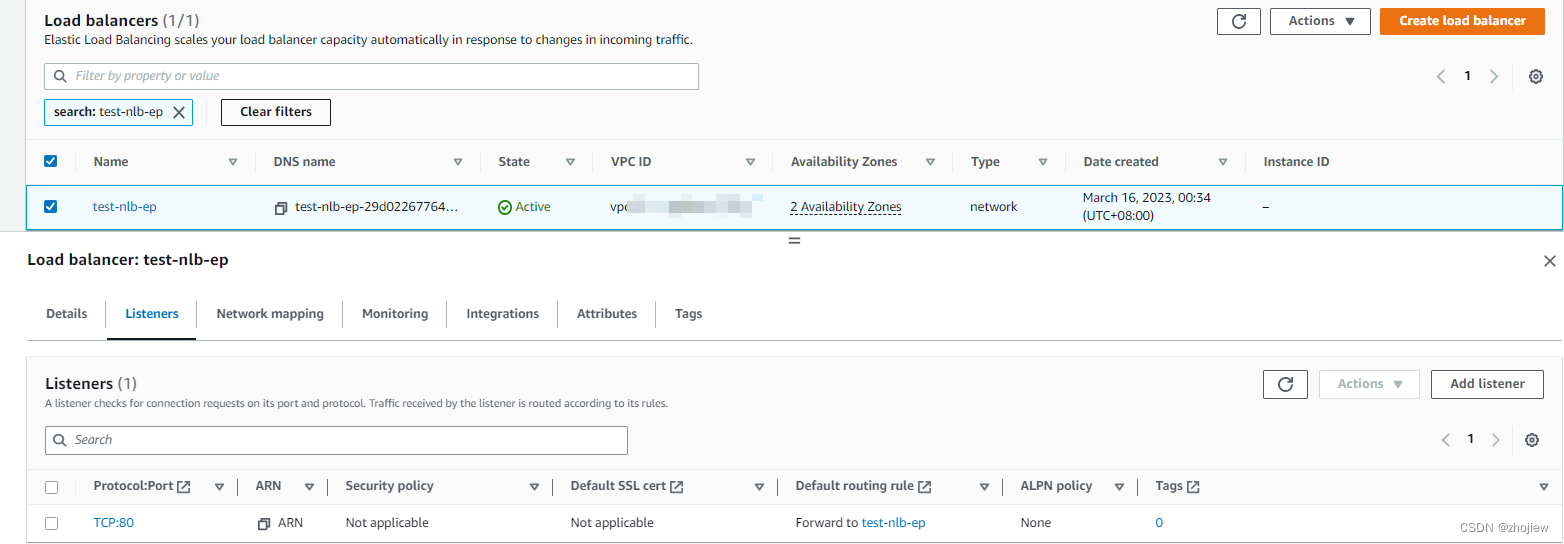Open Default routing rule external info icon
Screen dimensions: 1564x544
point(925,487)
